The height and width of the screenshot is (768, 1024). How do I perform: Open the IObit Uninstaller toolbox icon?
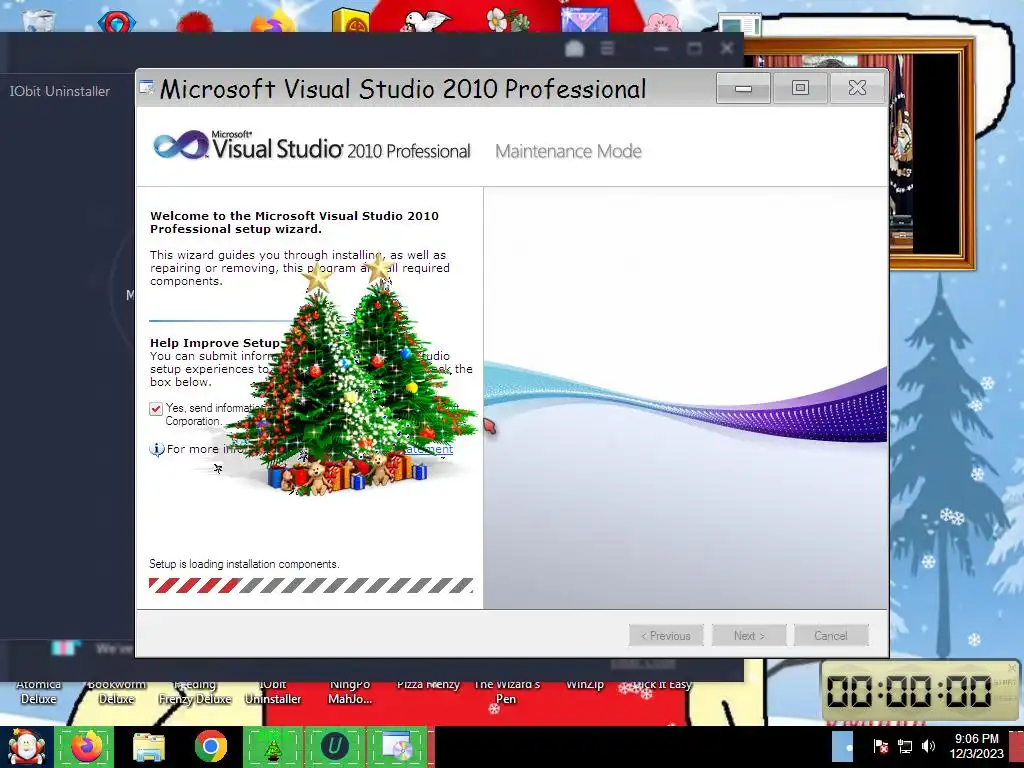click(x=574, y=48)
